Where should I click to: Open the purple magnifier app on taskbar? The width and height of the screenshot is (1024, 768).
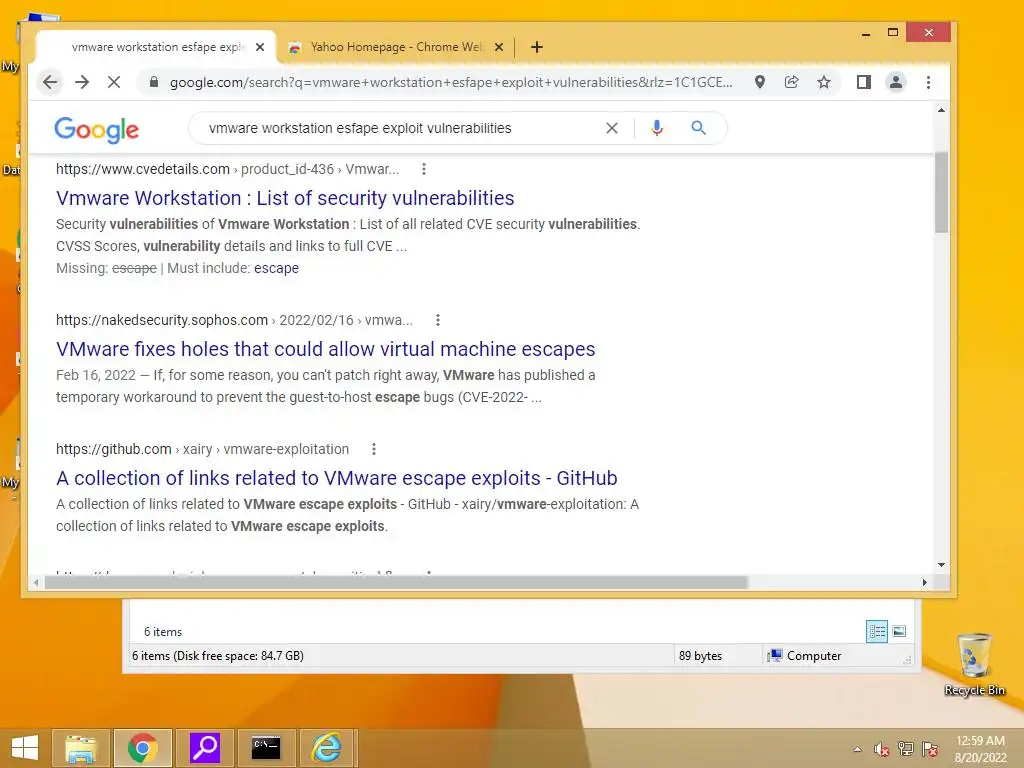(x=204, y=748)
